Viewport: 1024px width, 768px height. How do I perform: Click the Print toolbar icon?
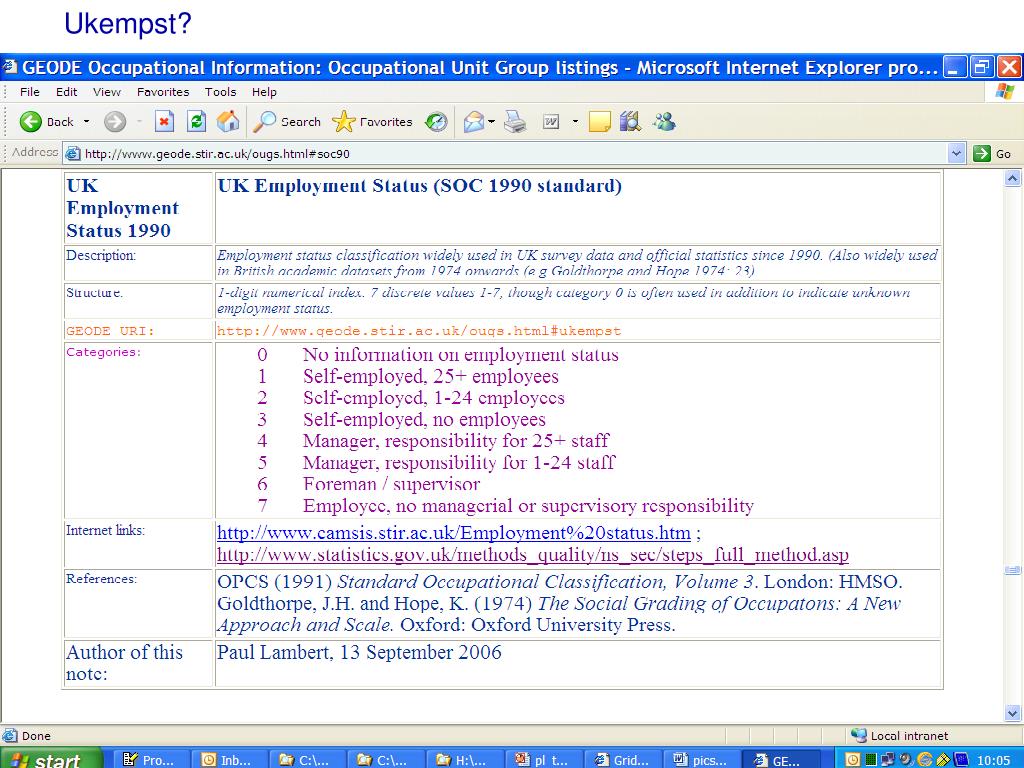point(515,122)
